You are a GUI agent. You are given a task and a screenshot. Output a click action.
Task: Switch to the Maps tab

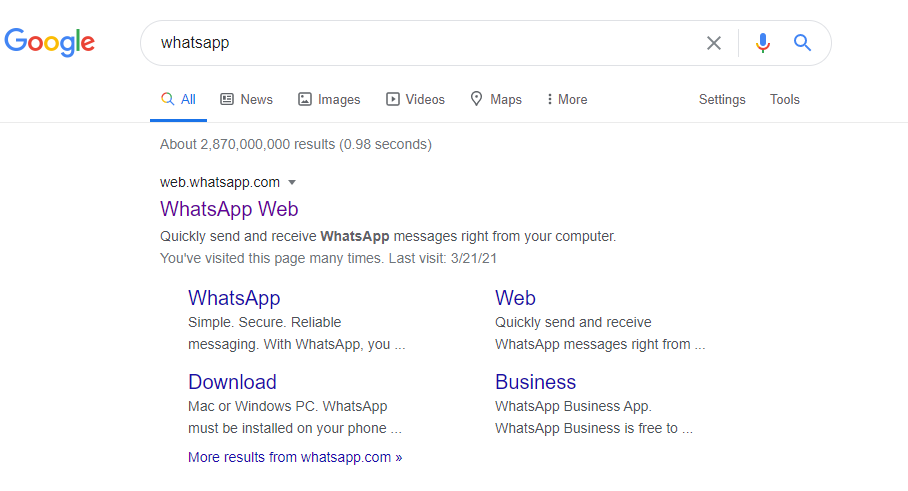pyautogui.click(x=496, y=99)
